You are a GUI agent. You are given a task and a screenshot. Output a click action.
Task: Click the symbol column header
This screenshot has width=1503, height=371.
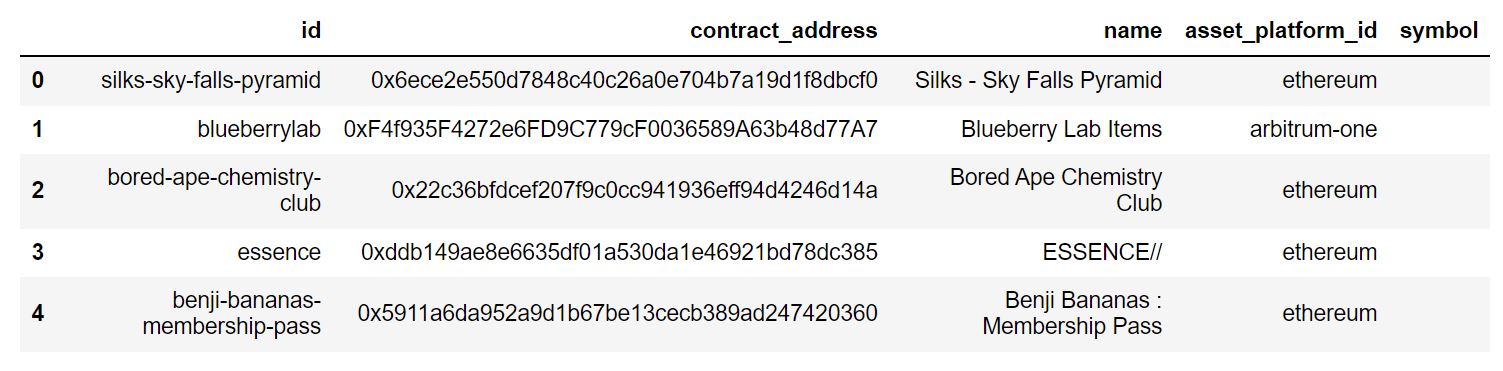(1439, 31)
